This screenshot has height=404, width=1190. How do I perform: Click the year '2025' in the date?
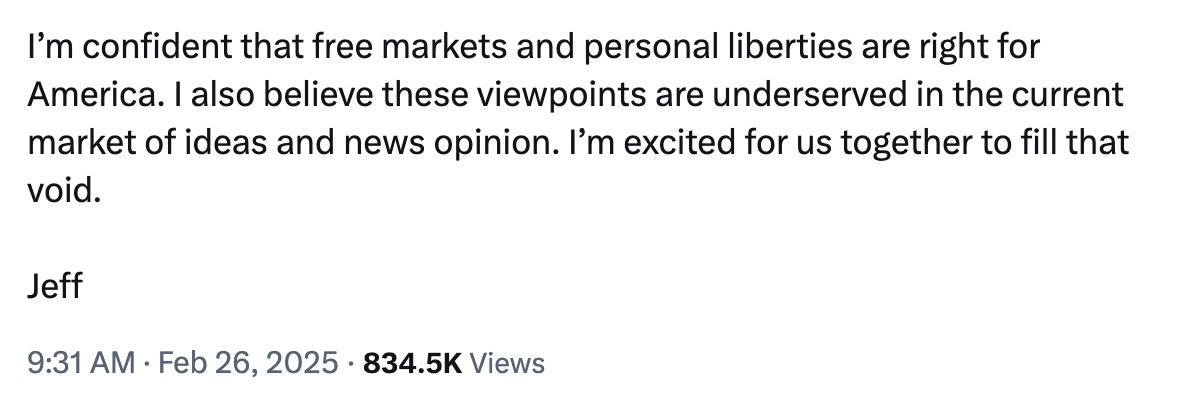pos(299,362)
